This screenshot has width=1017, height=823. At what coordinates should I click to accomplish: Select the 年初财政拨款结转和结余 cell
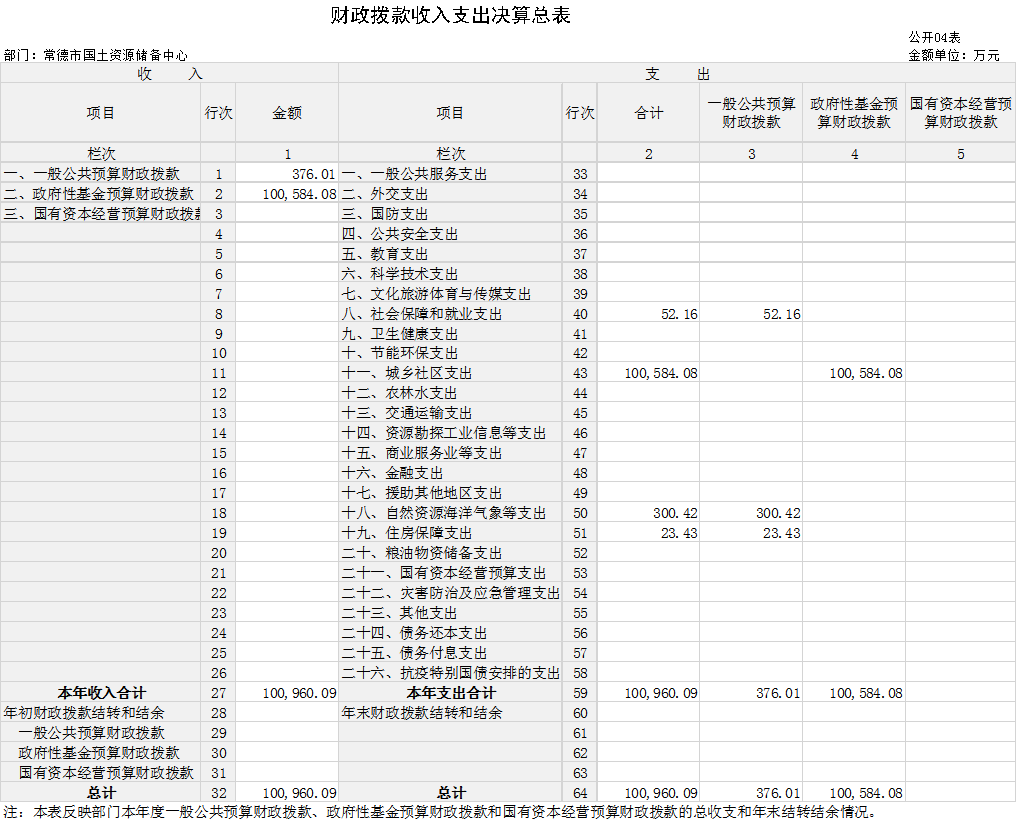[101, 713]
